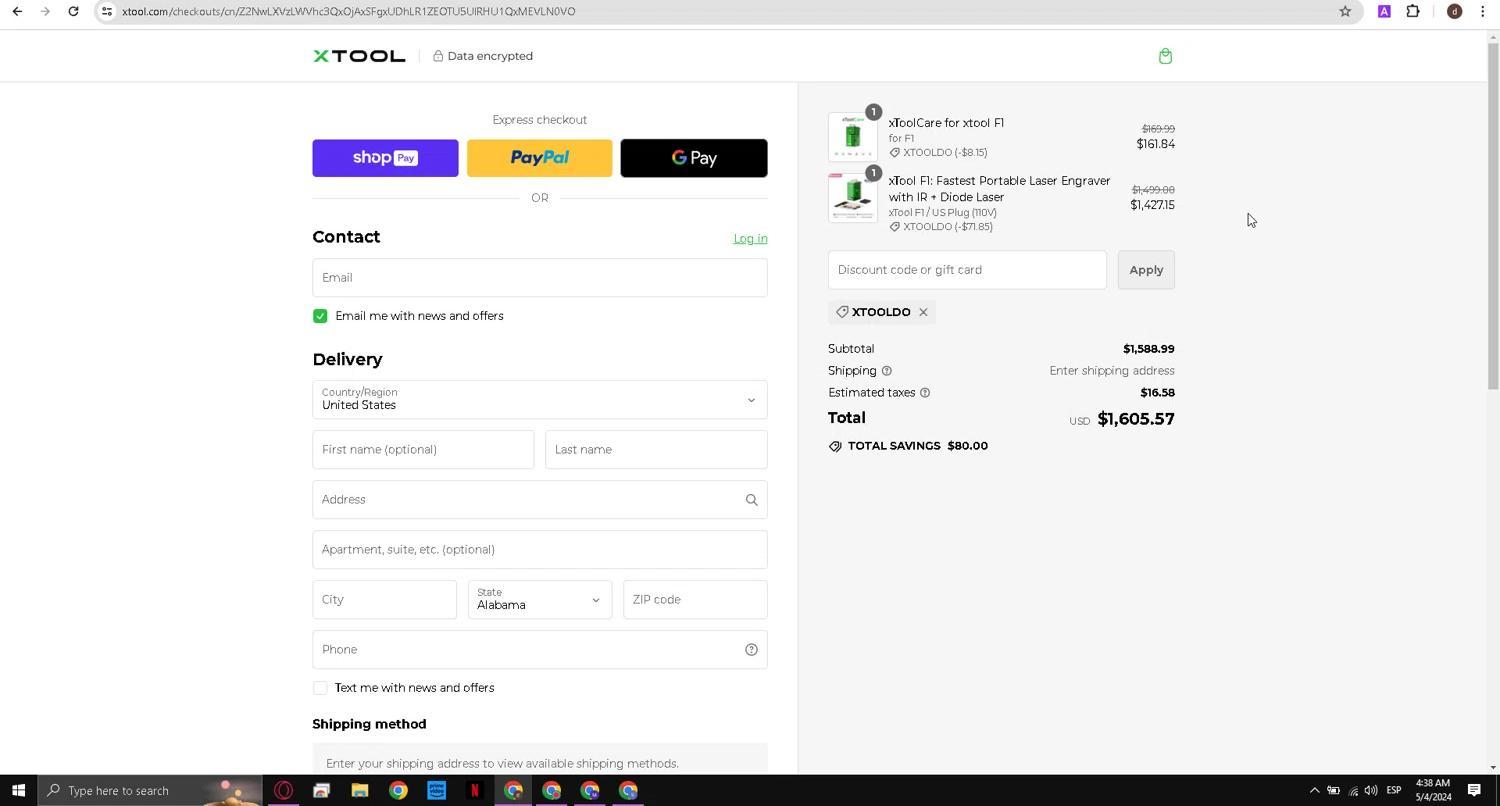The height and width of the screenshot is (806, 1500).
Task: Open the Opera browser from the taskbar
Action: click(283, 791)
